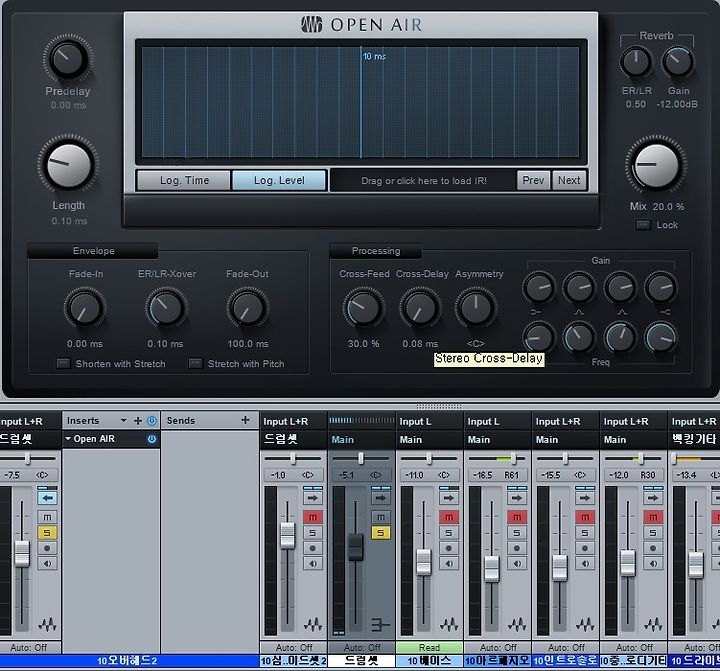Image resolution: width=720 pixels, height=671 pixels.
Task: Expand channel arrow on the -16.5 dB channel
Action: 517,498
